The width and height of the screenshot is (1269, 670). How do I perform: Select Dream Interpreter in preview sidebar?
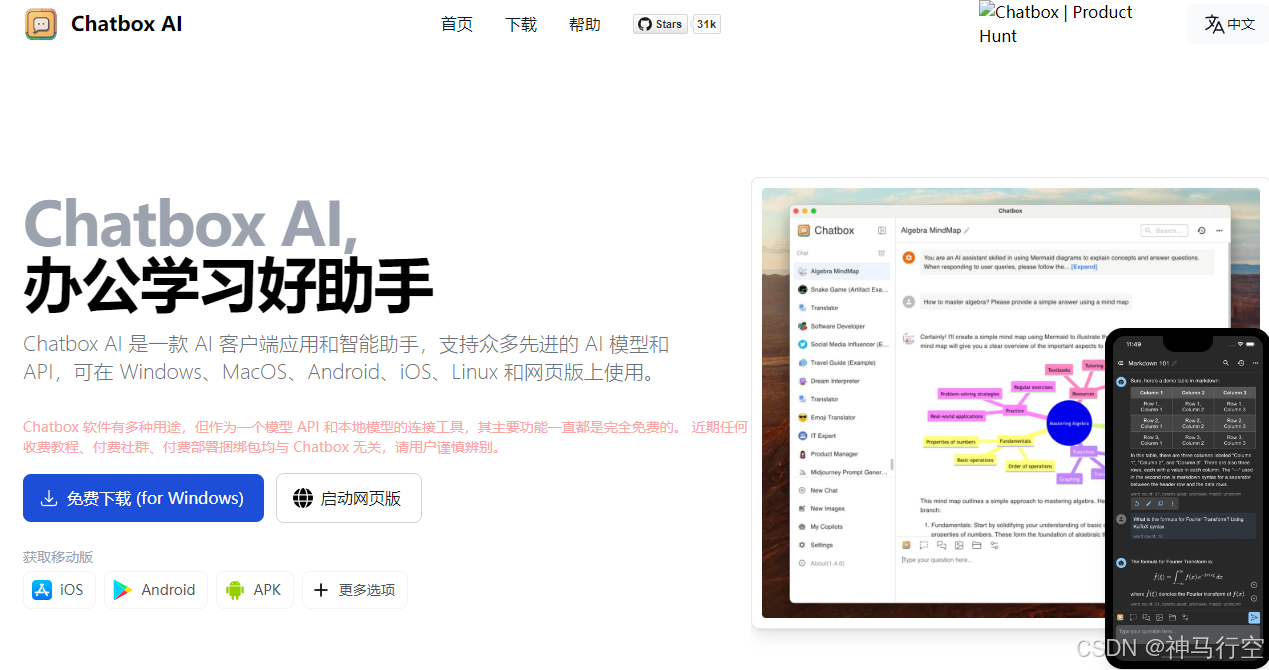click(x=842, y=381)
